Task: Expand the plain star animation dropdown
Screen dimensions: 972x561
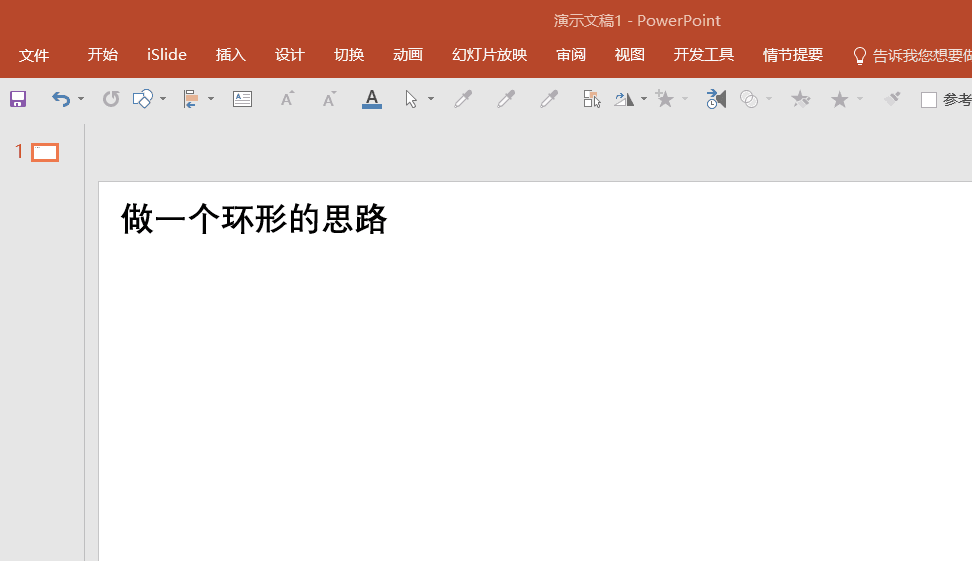Action: click(x=860, y=99)
